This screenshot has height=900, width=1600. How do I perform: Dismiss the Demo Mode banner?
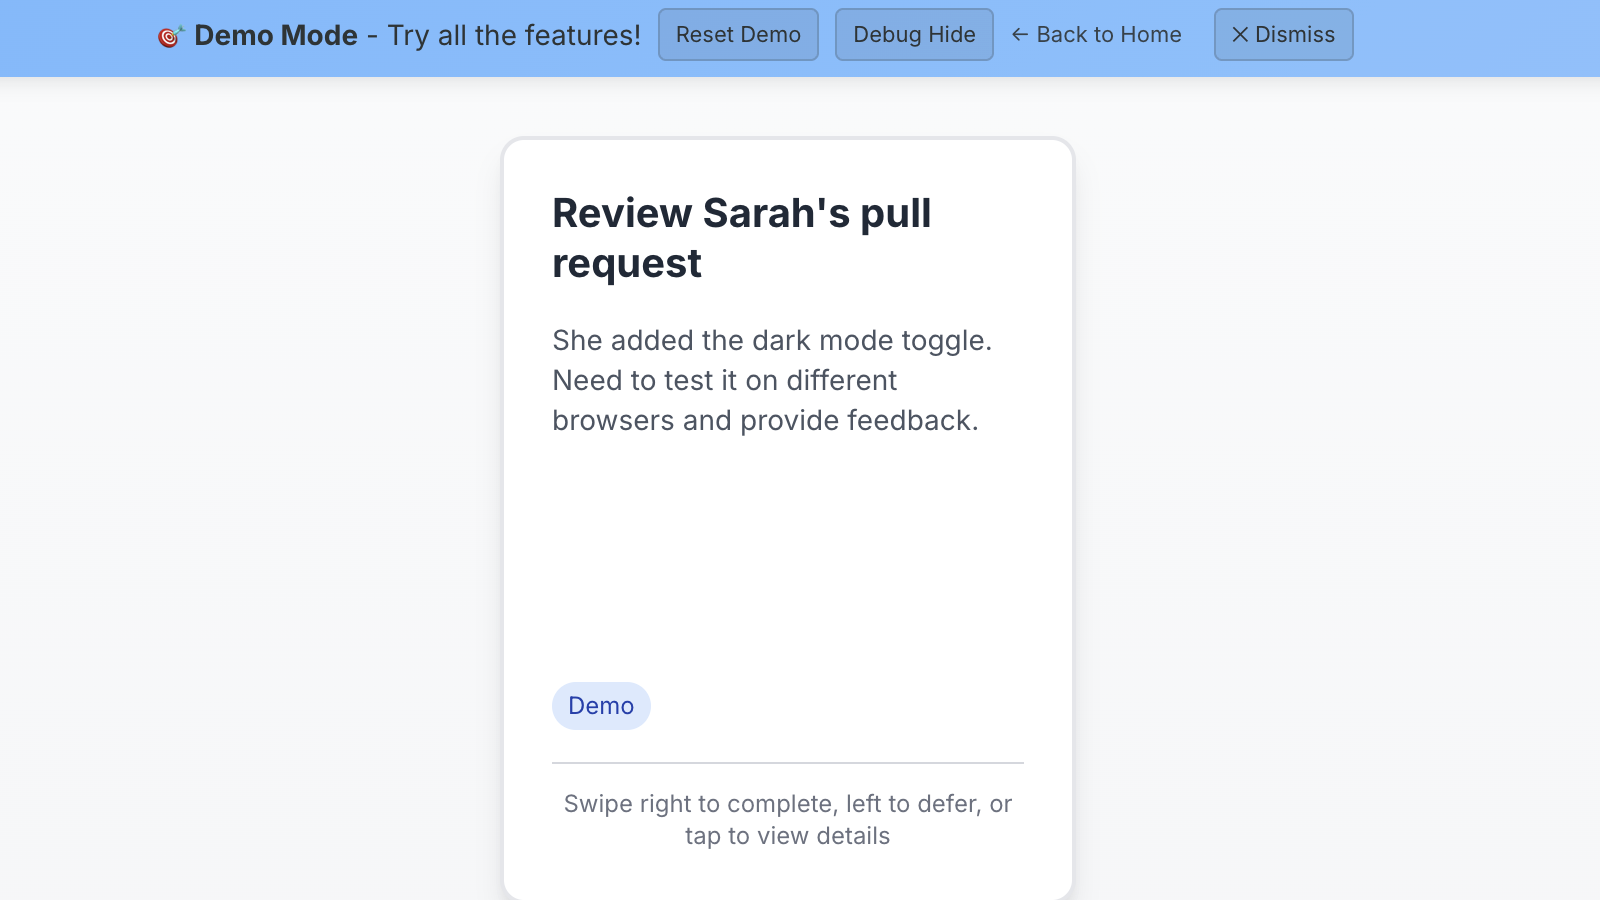click(x=1283, y=35)
